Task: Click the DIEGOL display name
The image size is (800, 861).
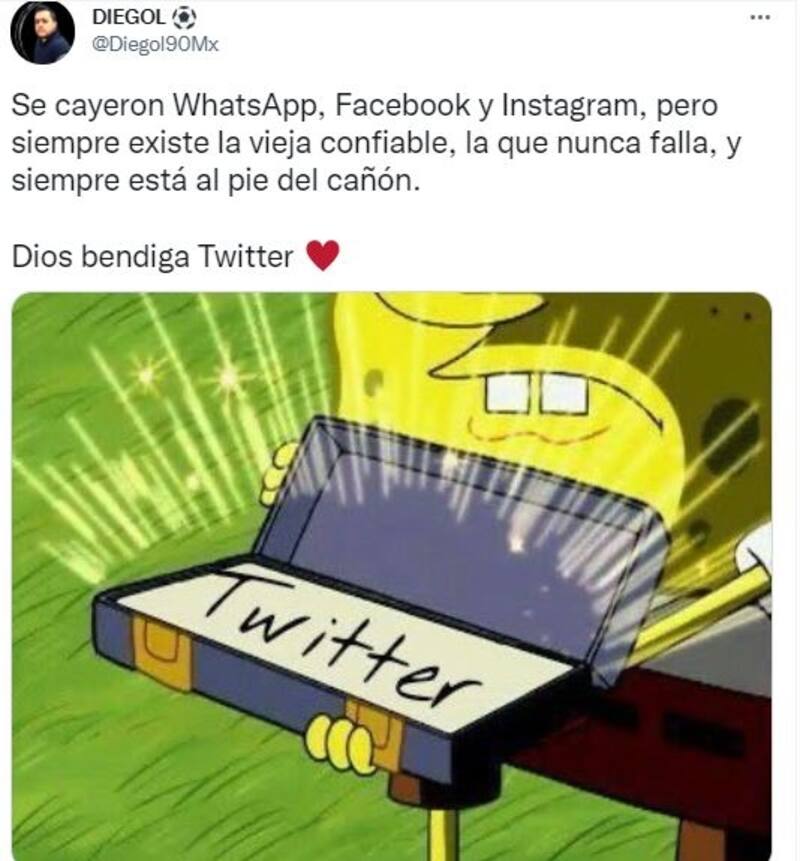Action: pyautogui.click(x=128, y=18)
